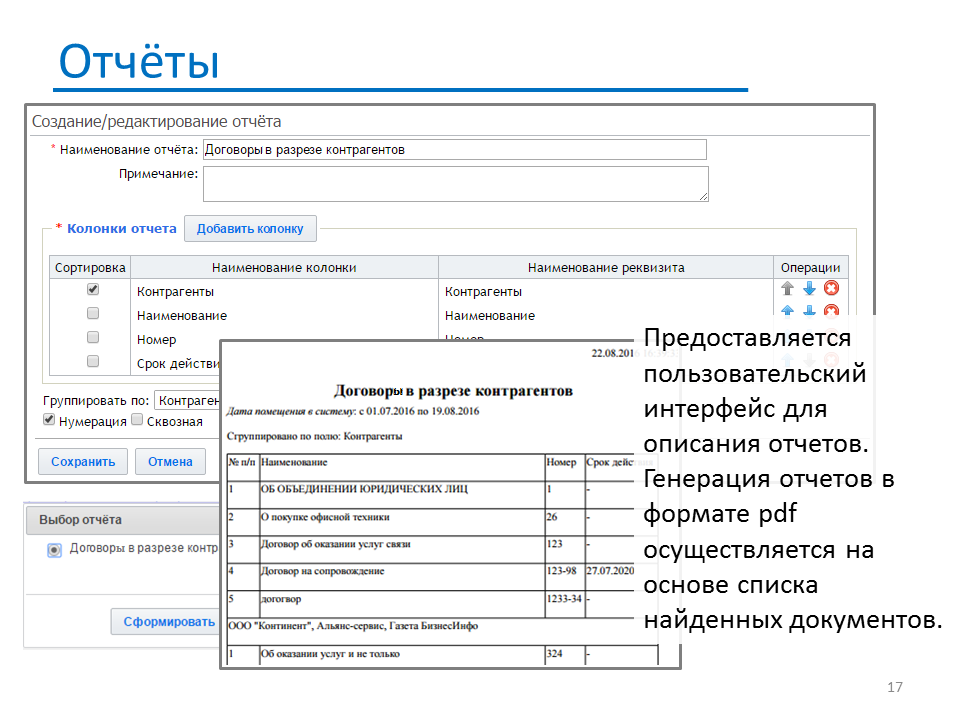The height and width of the screenshot is (720, 960).
Task: Select the Договоры в разрезе контр report radio
Action: (x=54, y=550)
